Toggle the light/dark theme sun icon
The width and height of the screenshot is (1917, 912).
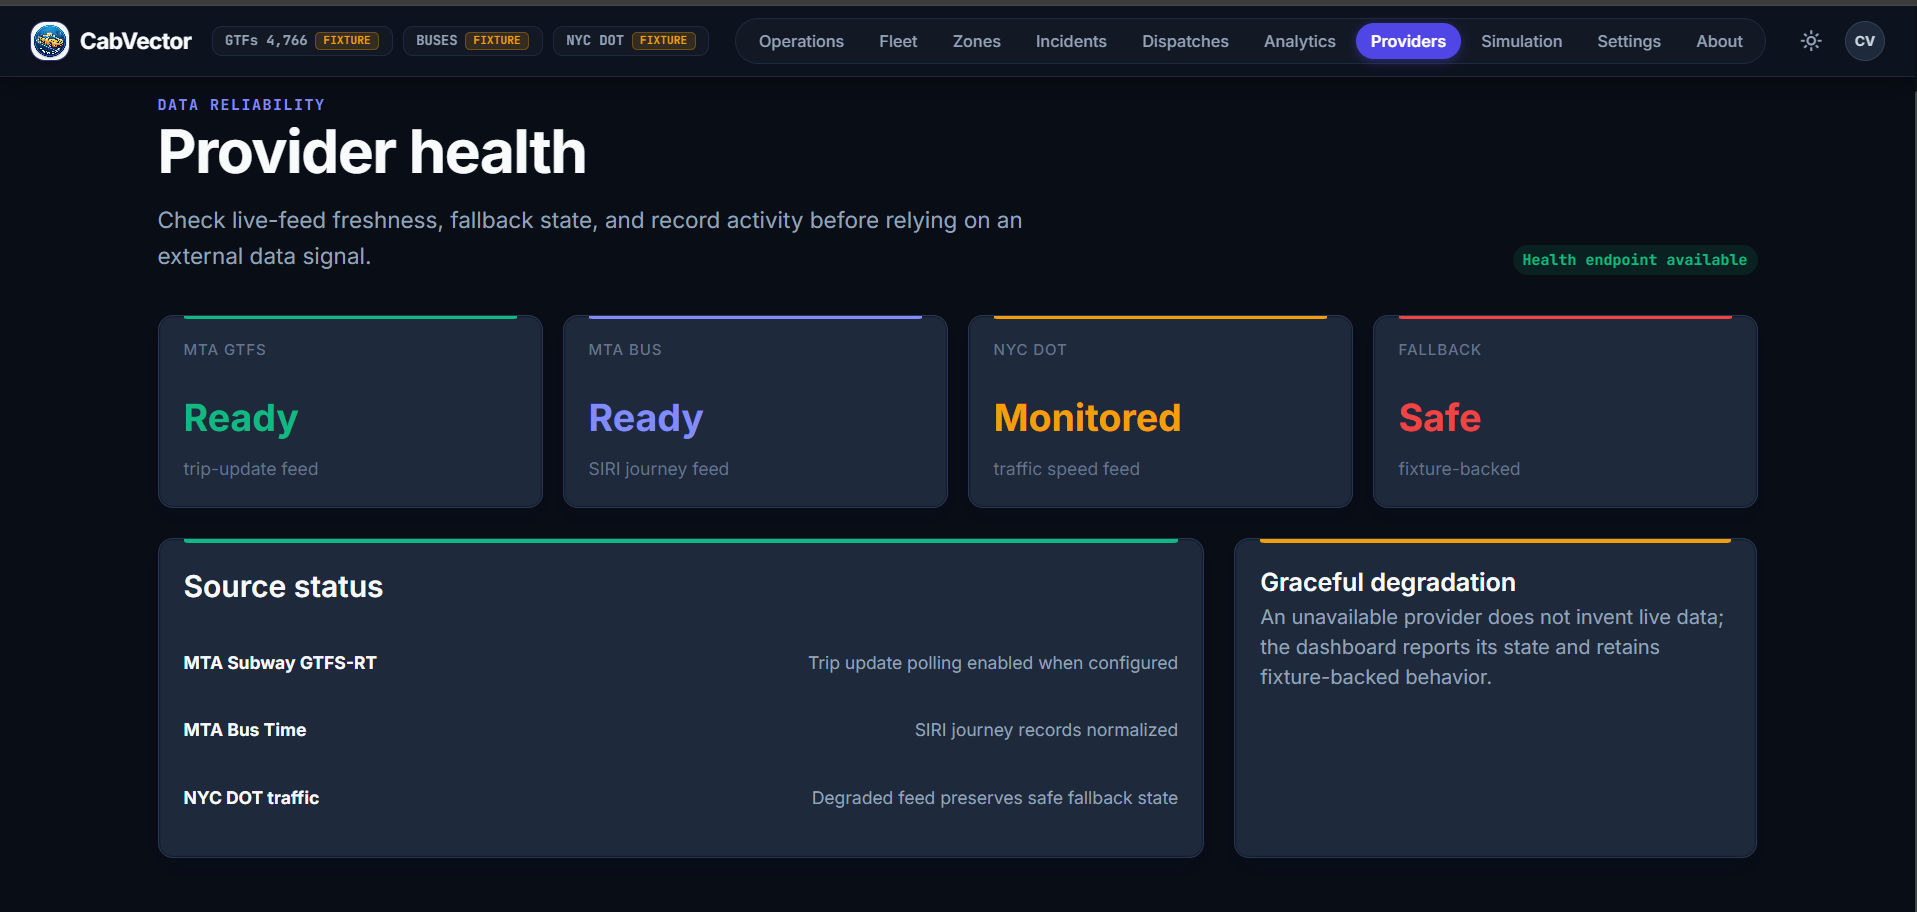coord(1811,41)
